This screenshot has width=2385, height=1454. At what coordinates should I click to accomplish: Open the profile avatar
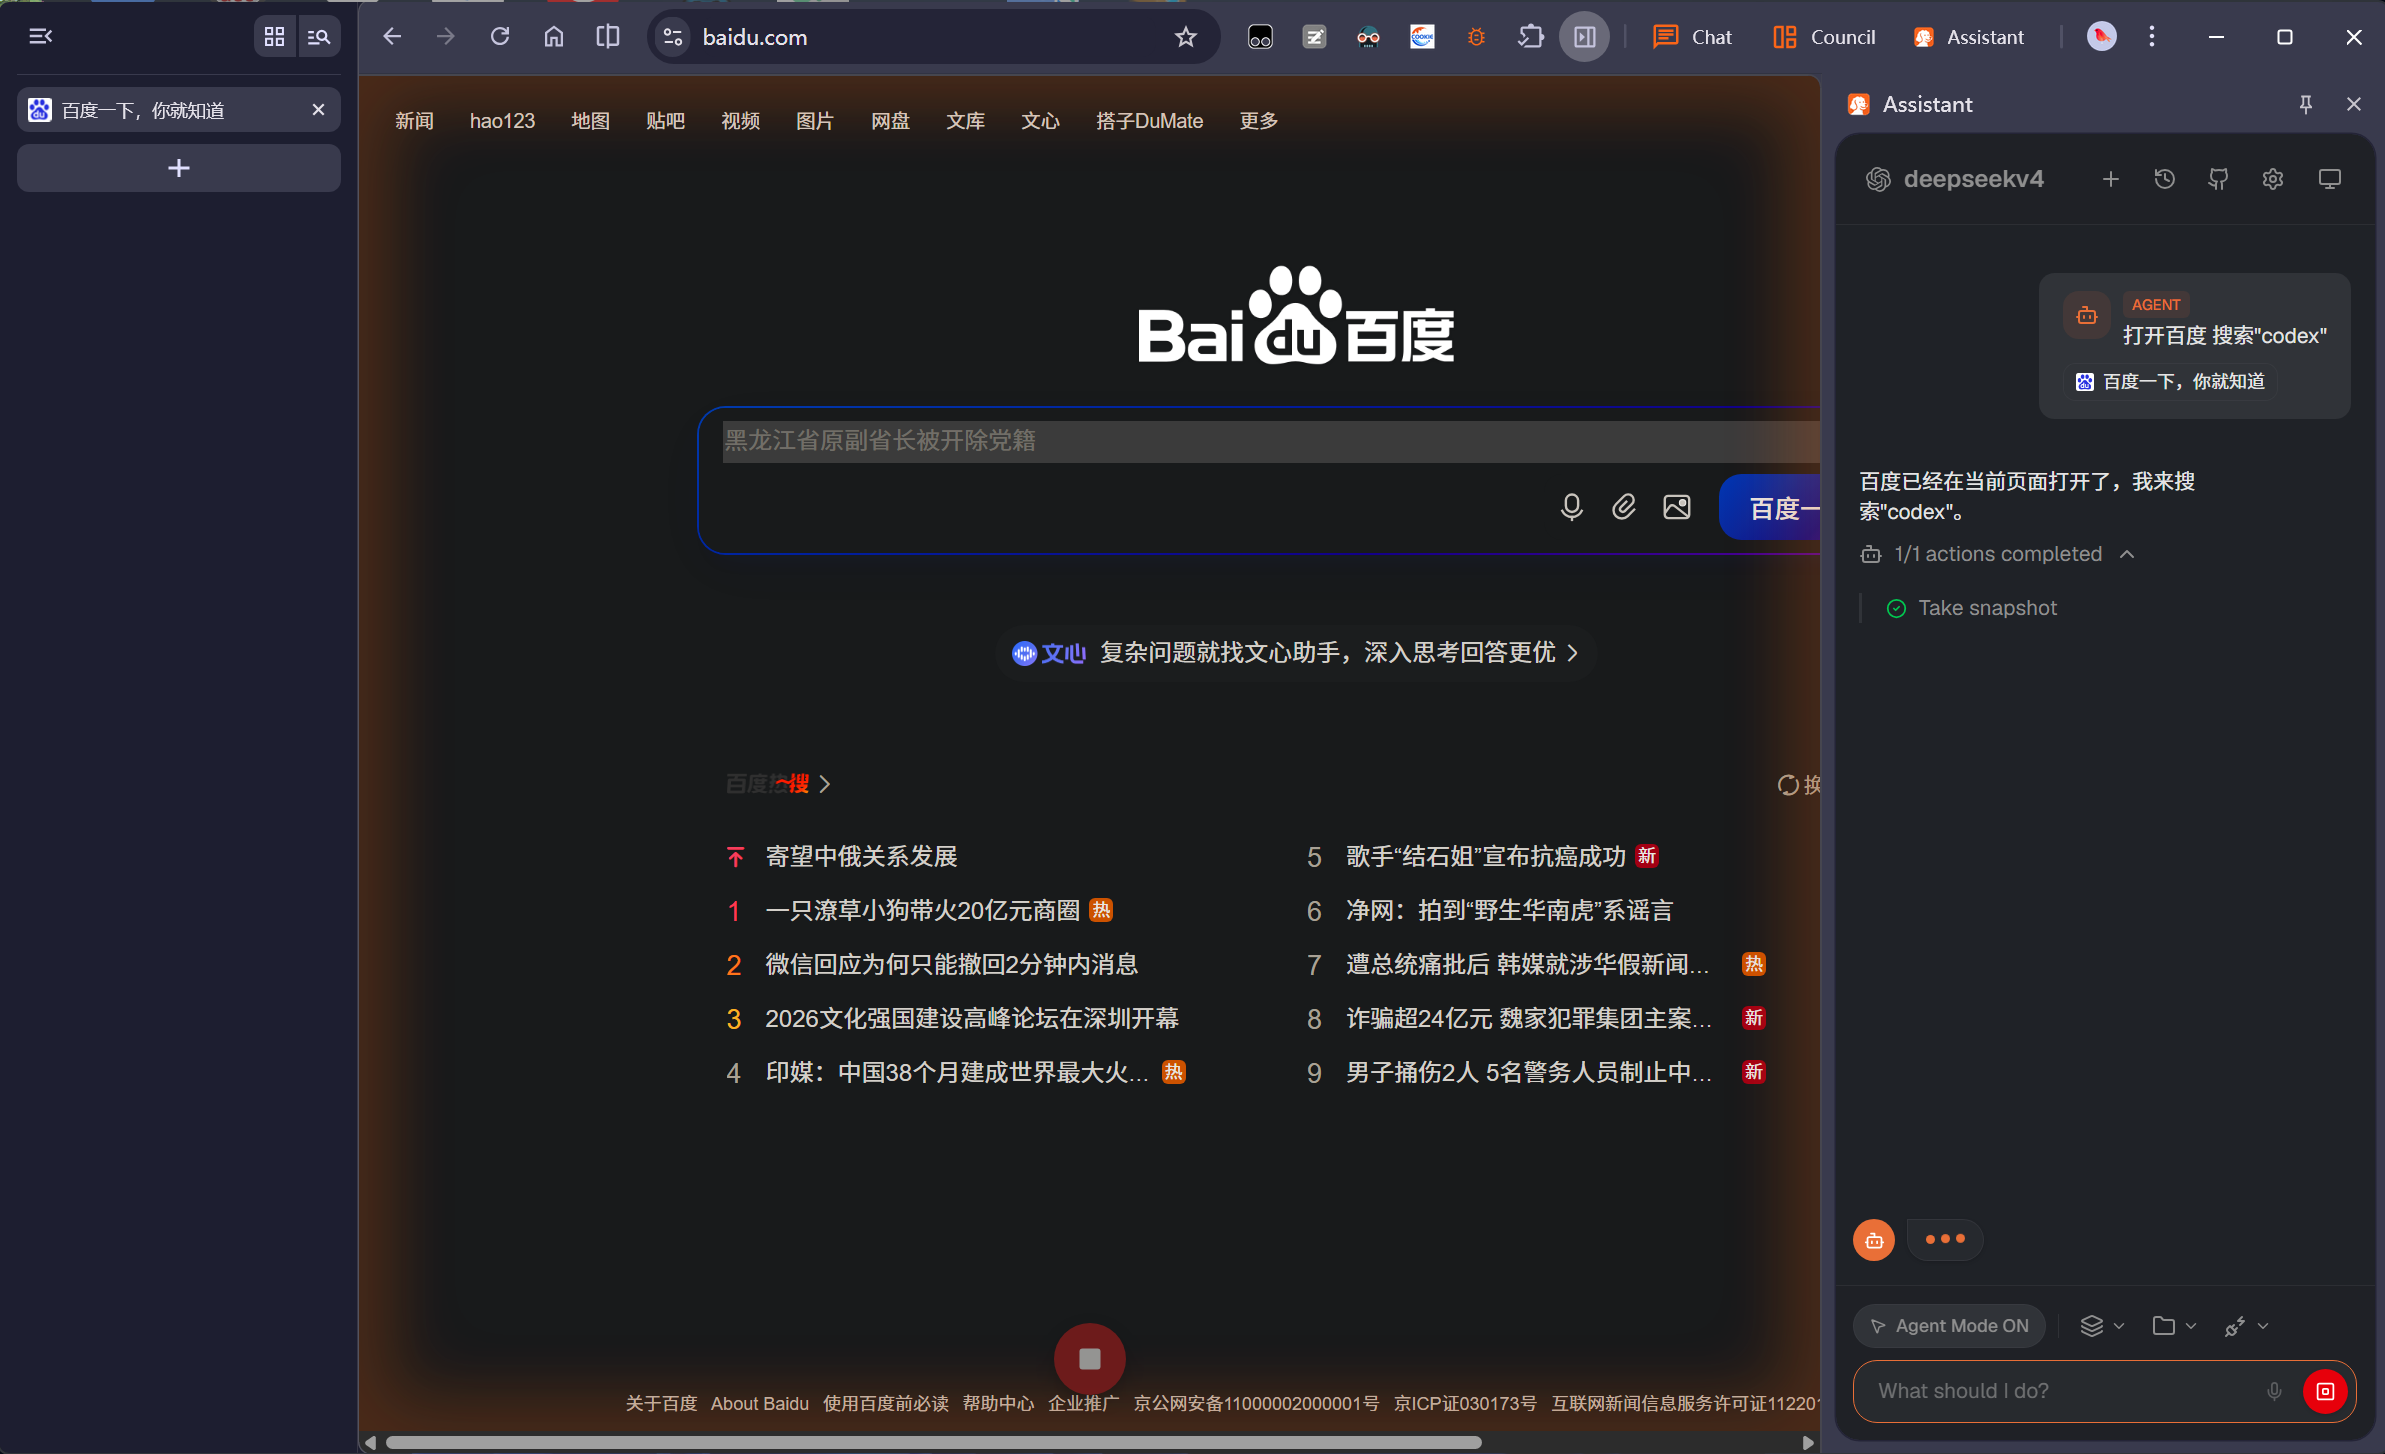(2102, 37)
